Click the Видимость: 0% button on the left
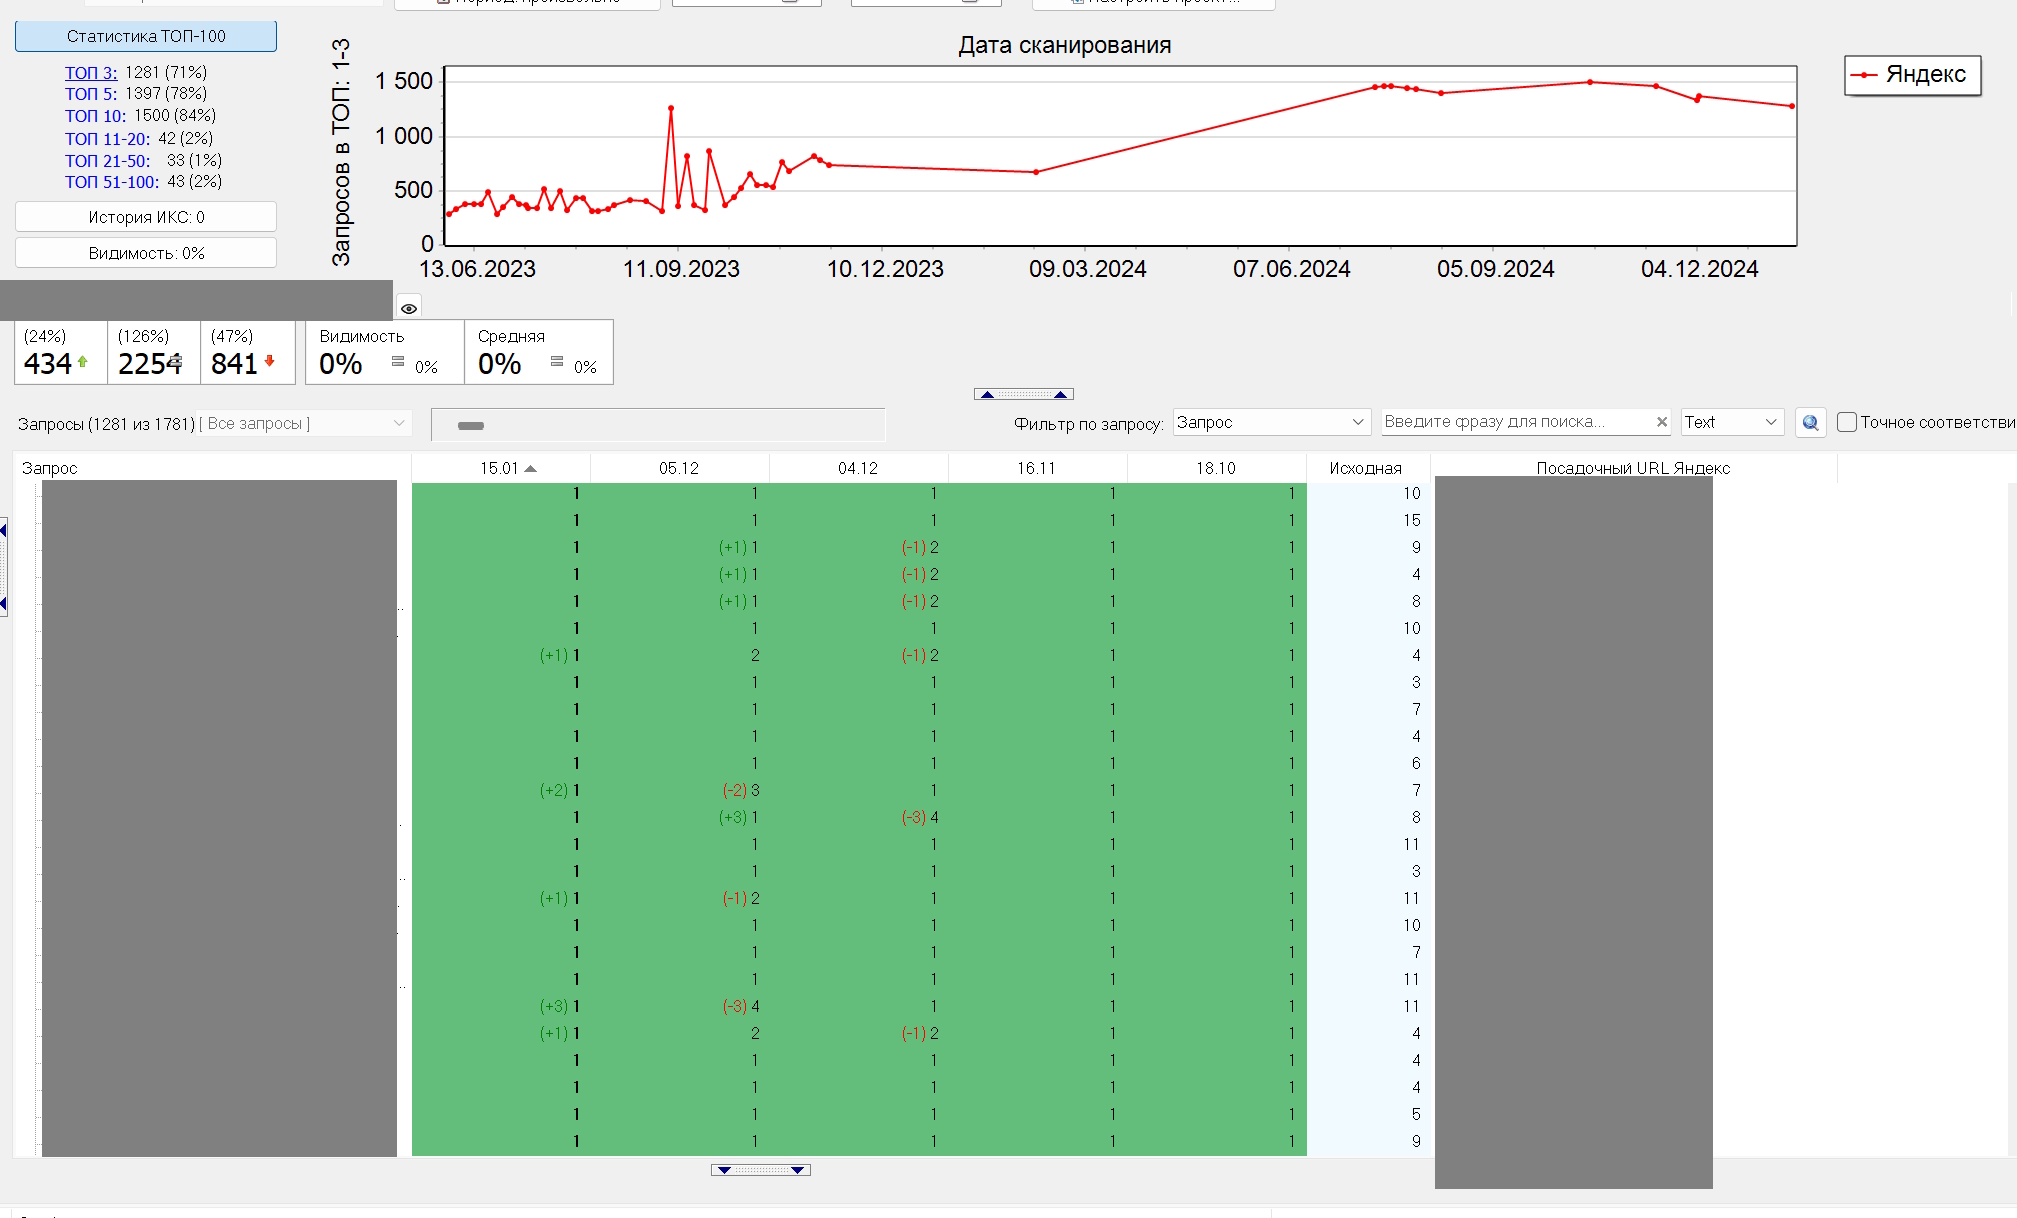Screen dimensions: 2017x1218 tap(146, 253)
